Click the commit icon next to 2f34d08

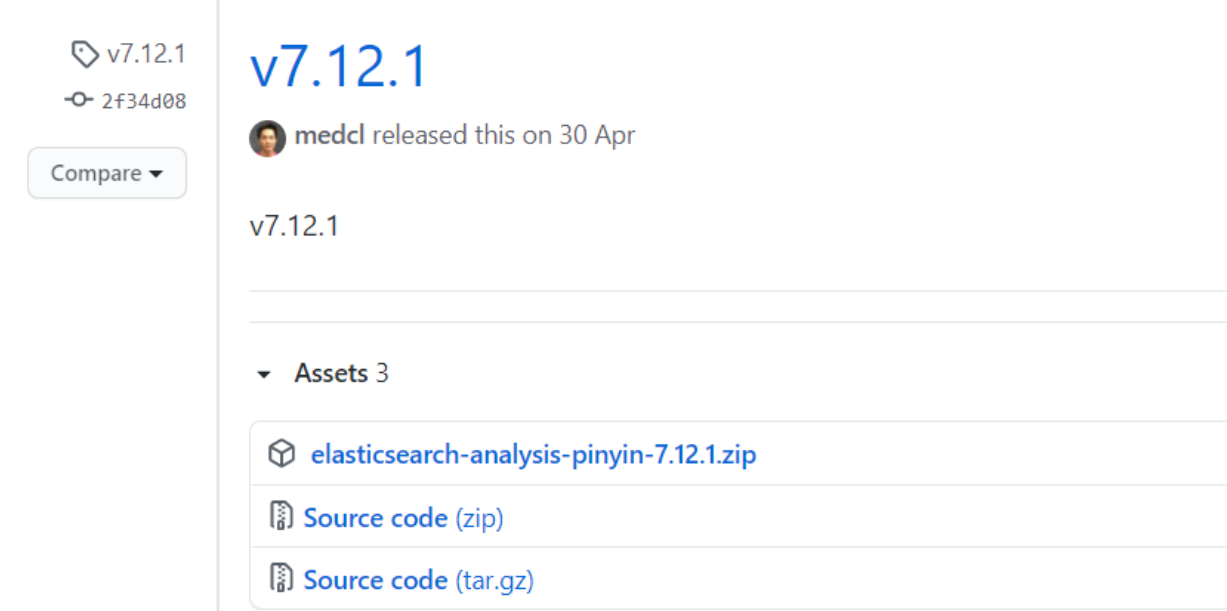79,100
